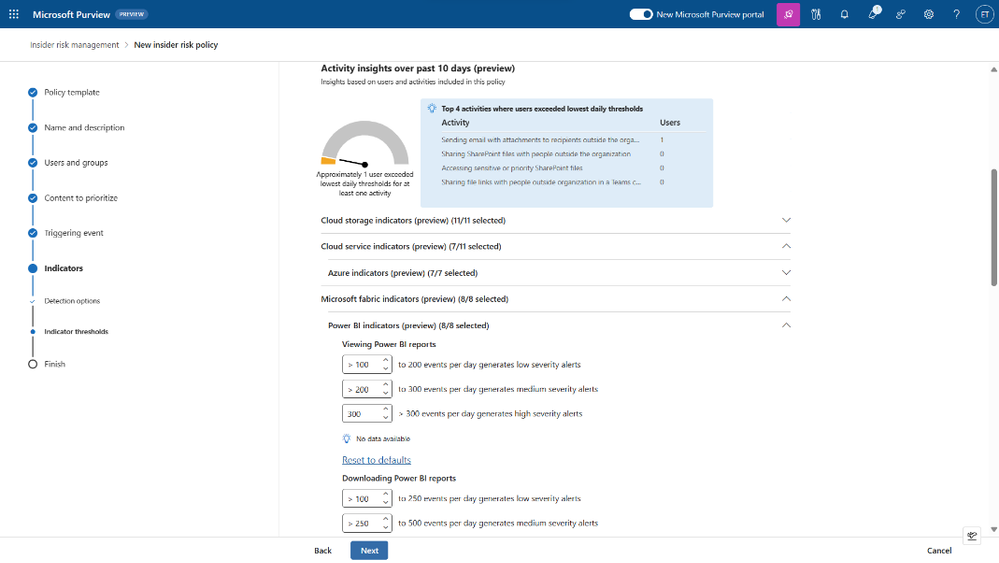The width and height of the screenshot is (999, 563).
Task: Select the Indicators step
Action: pyautogui.click(x=63, y=268)
